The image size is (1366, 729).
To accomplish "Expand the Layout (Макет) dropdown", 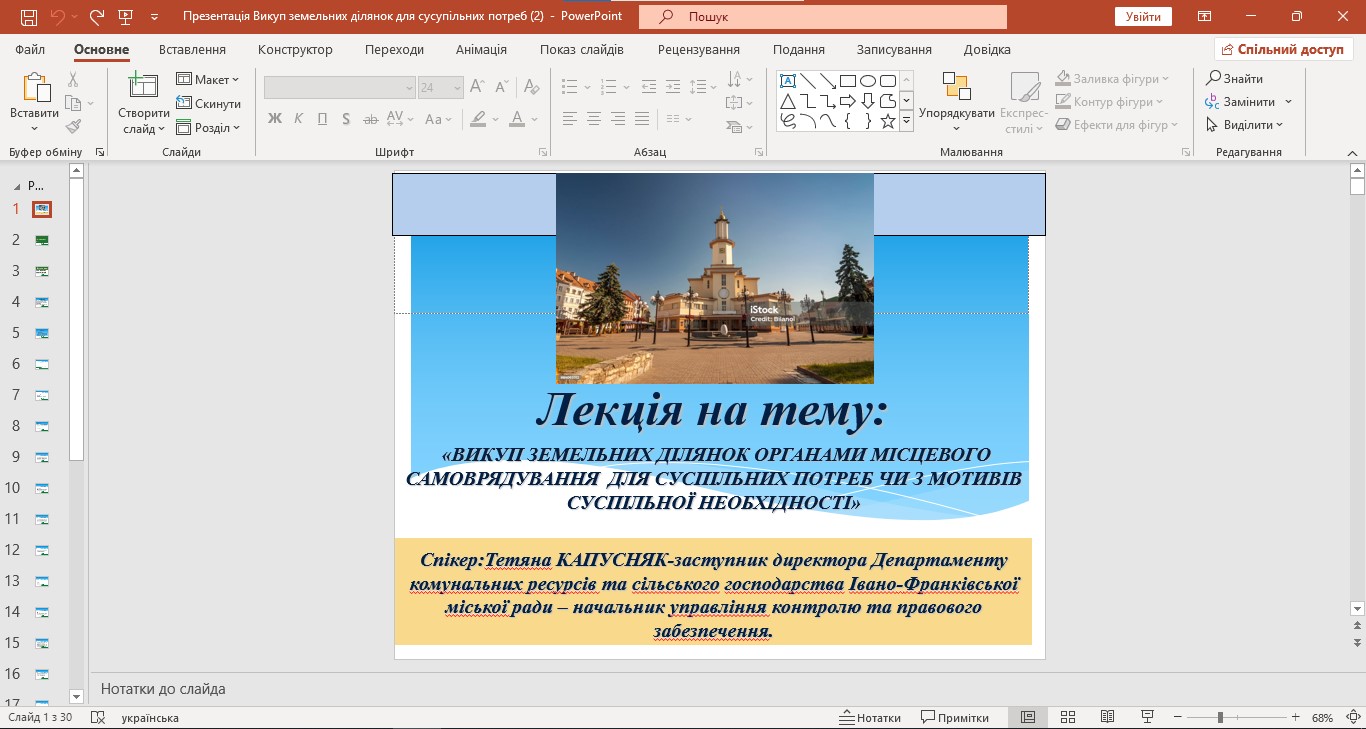I will 209,80.
